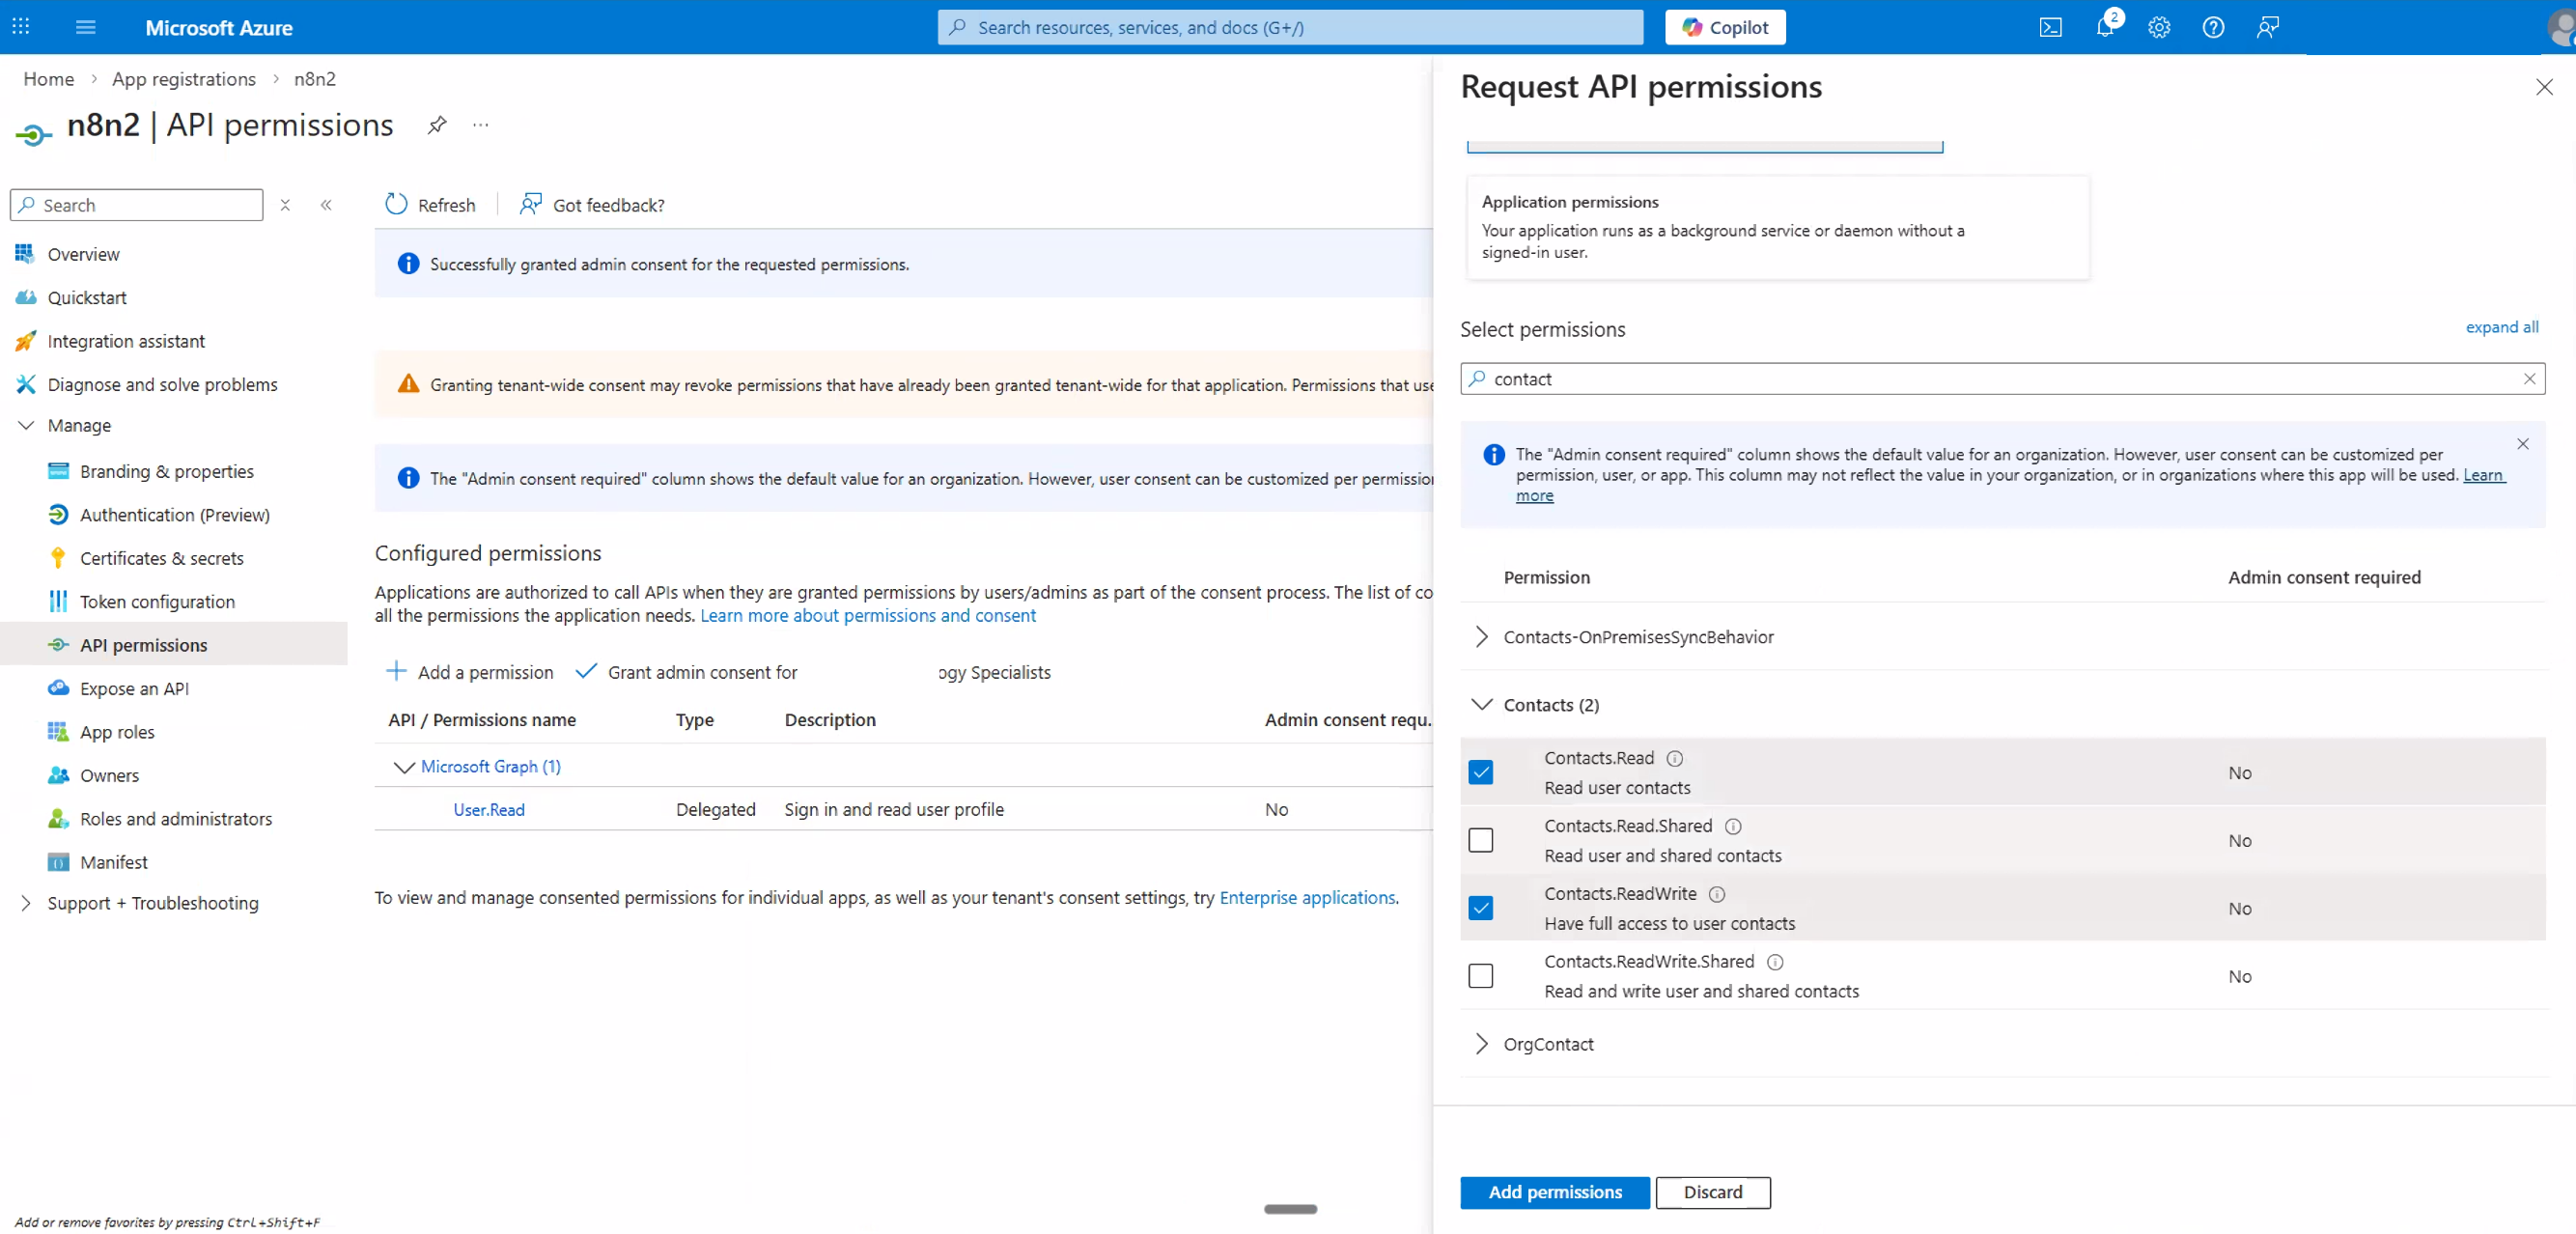The width and height of the screenshot is (2576, 1234).
Task: Open the Cloud Shell terminal
Action: (x=2051, y=27)
